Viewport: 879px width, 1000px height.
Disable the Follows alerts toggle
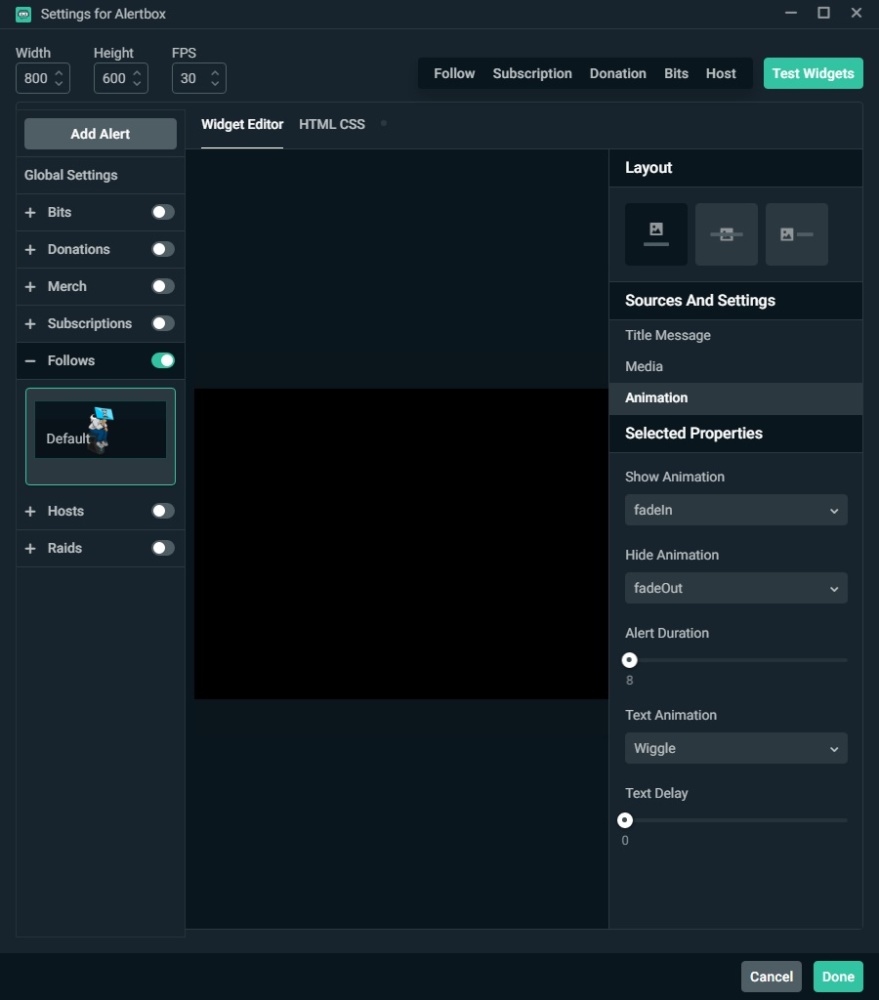tap(163, 360)
